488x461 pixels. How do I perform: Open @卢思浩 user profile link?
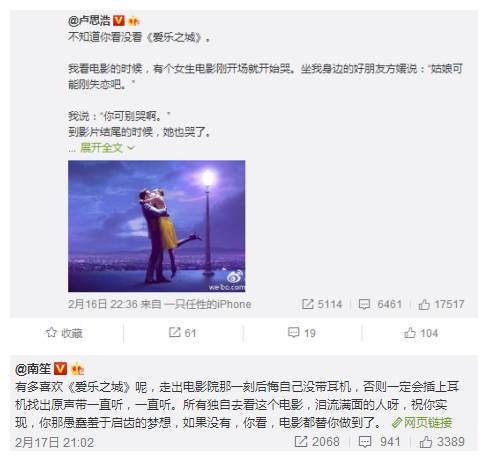point(89,21)
